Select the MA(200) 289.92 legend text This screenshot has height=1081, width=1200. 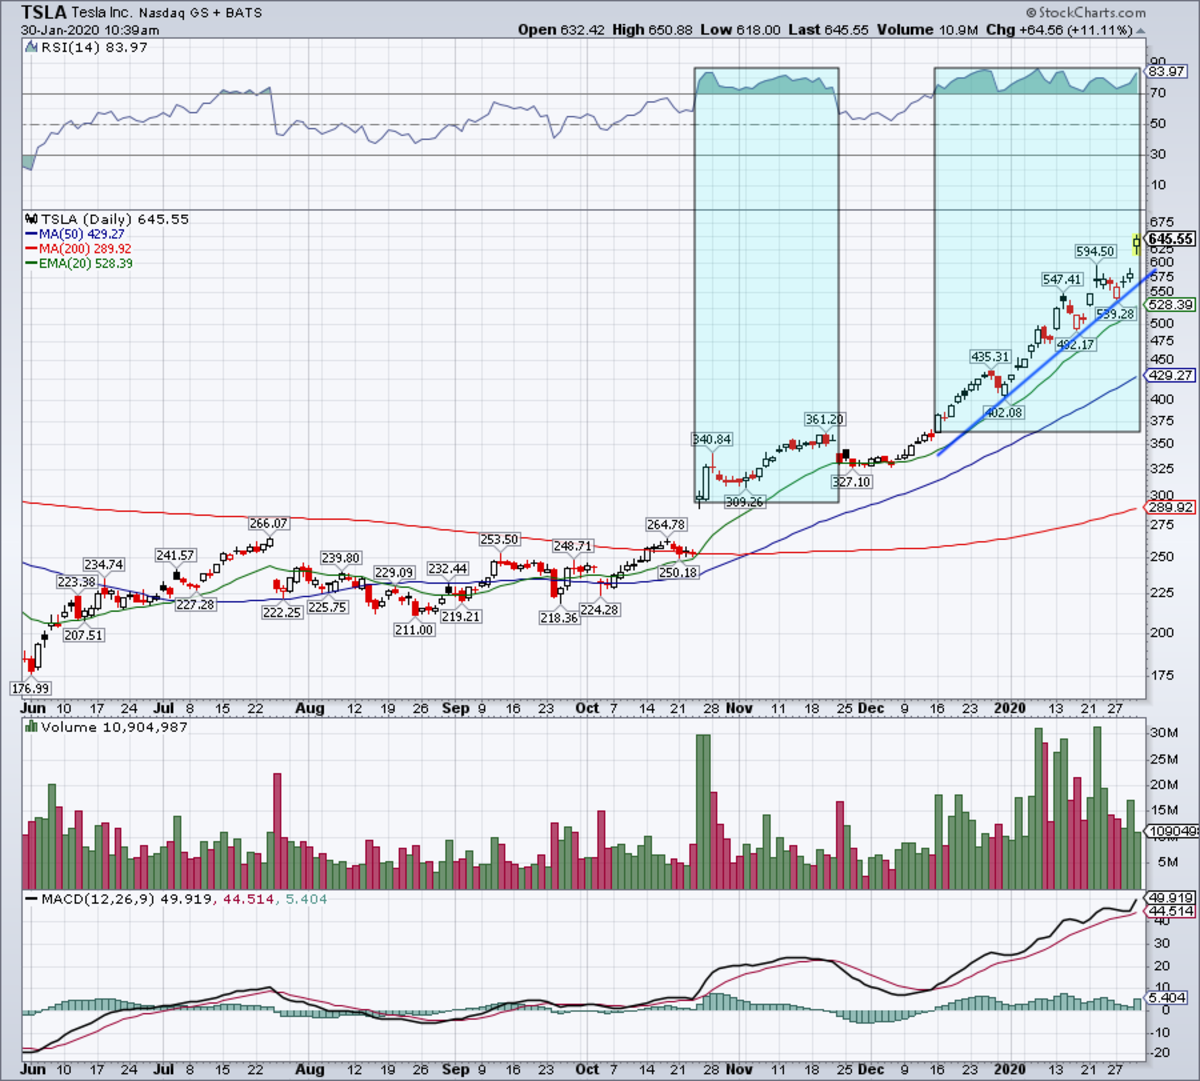coord(85,249)
